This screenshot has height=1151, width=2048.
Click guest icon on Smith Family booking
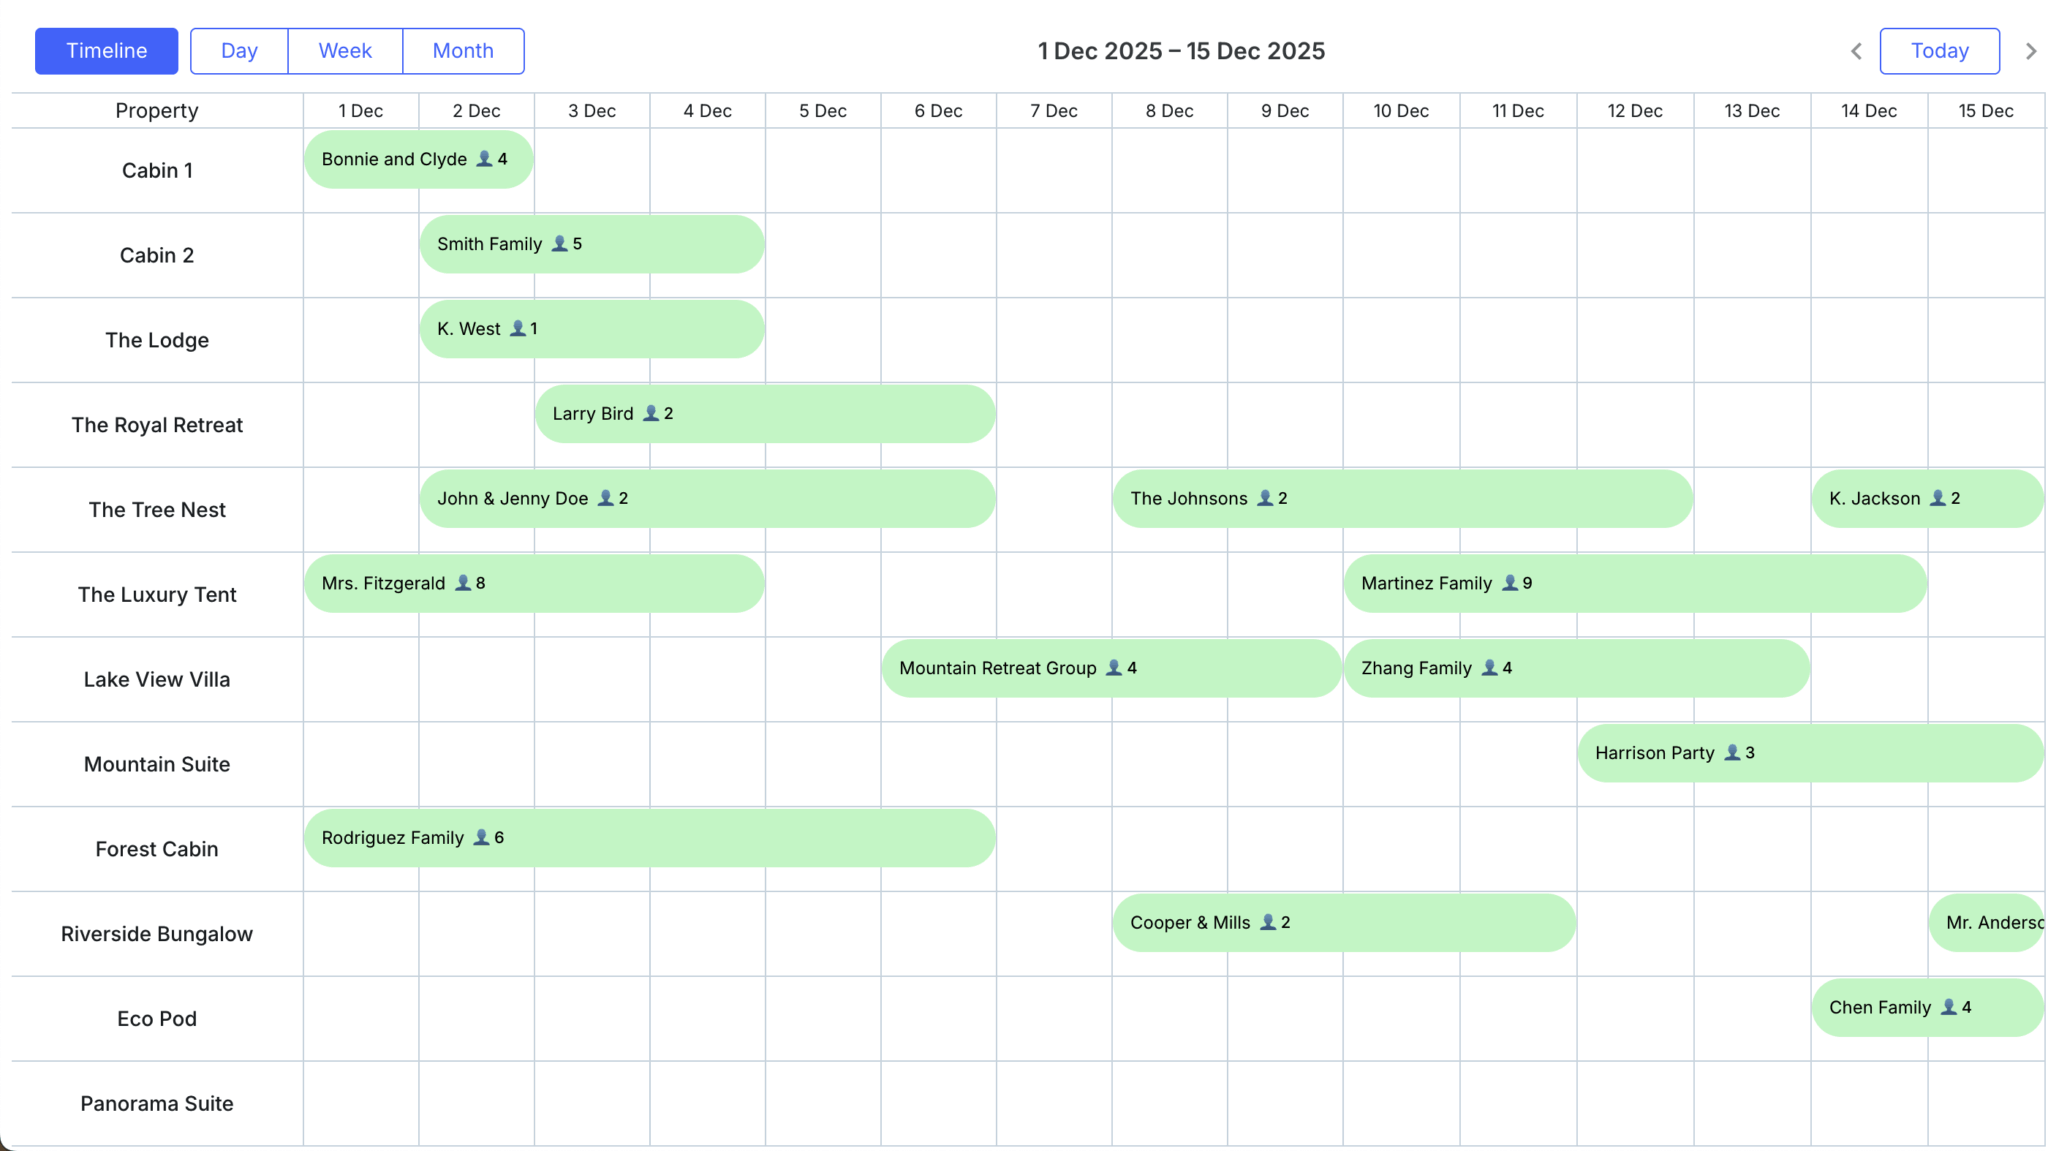(x=560, y=243)
